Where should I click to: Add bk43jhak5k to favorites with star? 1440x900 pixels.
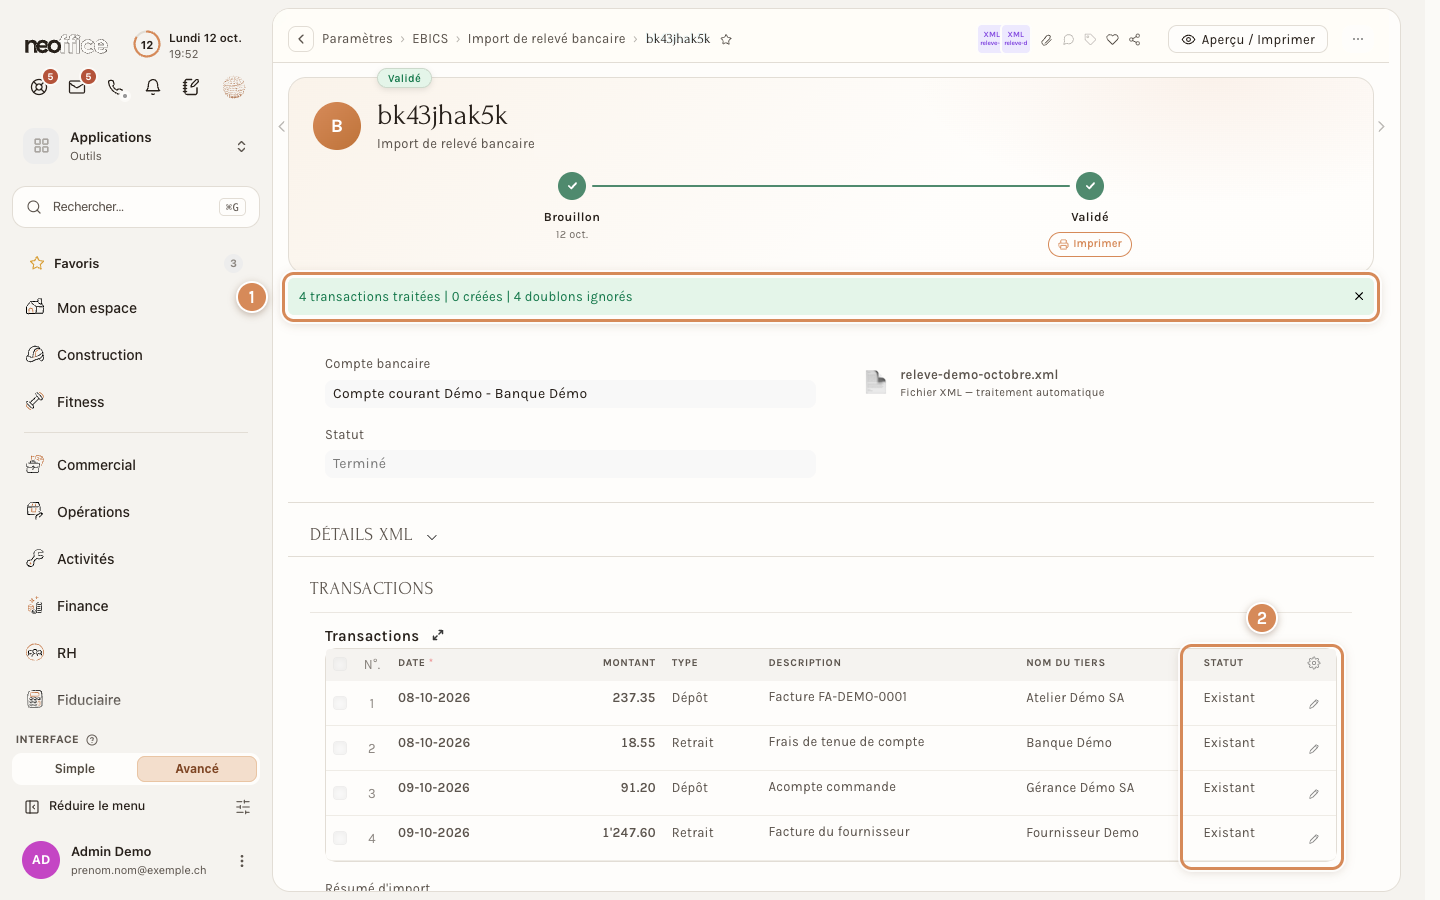726,40
